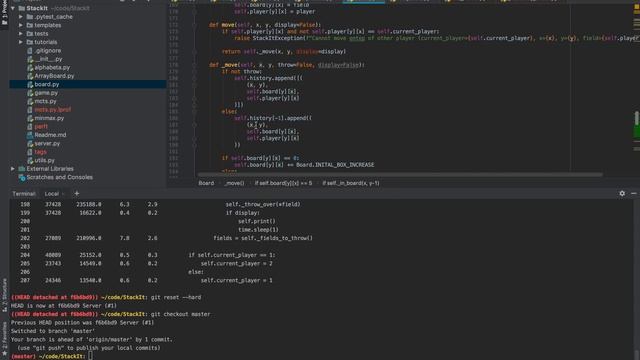Click the fold marker beside 'def move'
Screen dimensions: 640x360
point(194,25)
